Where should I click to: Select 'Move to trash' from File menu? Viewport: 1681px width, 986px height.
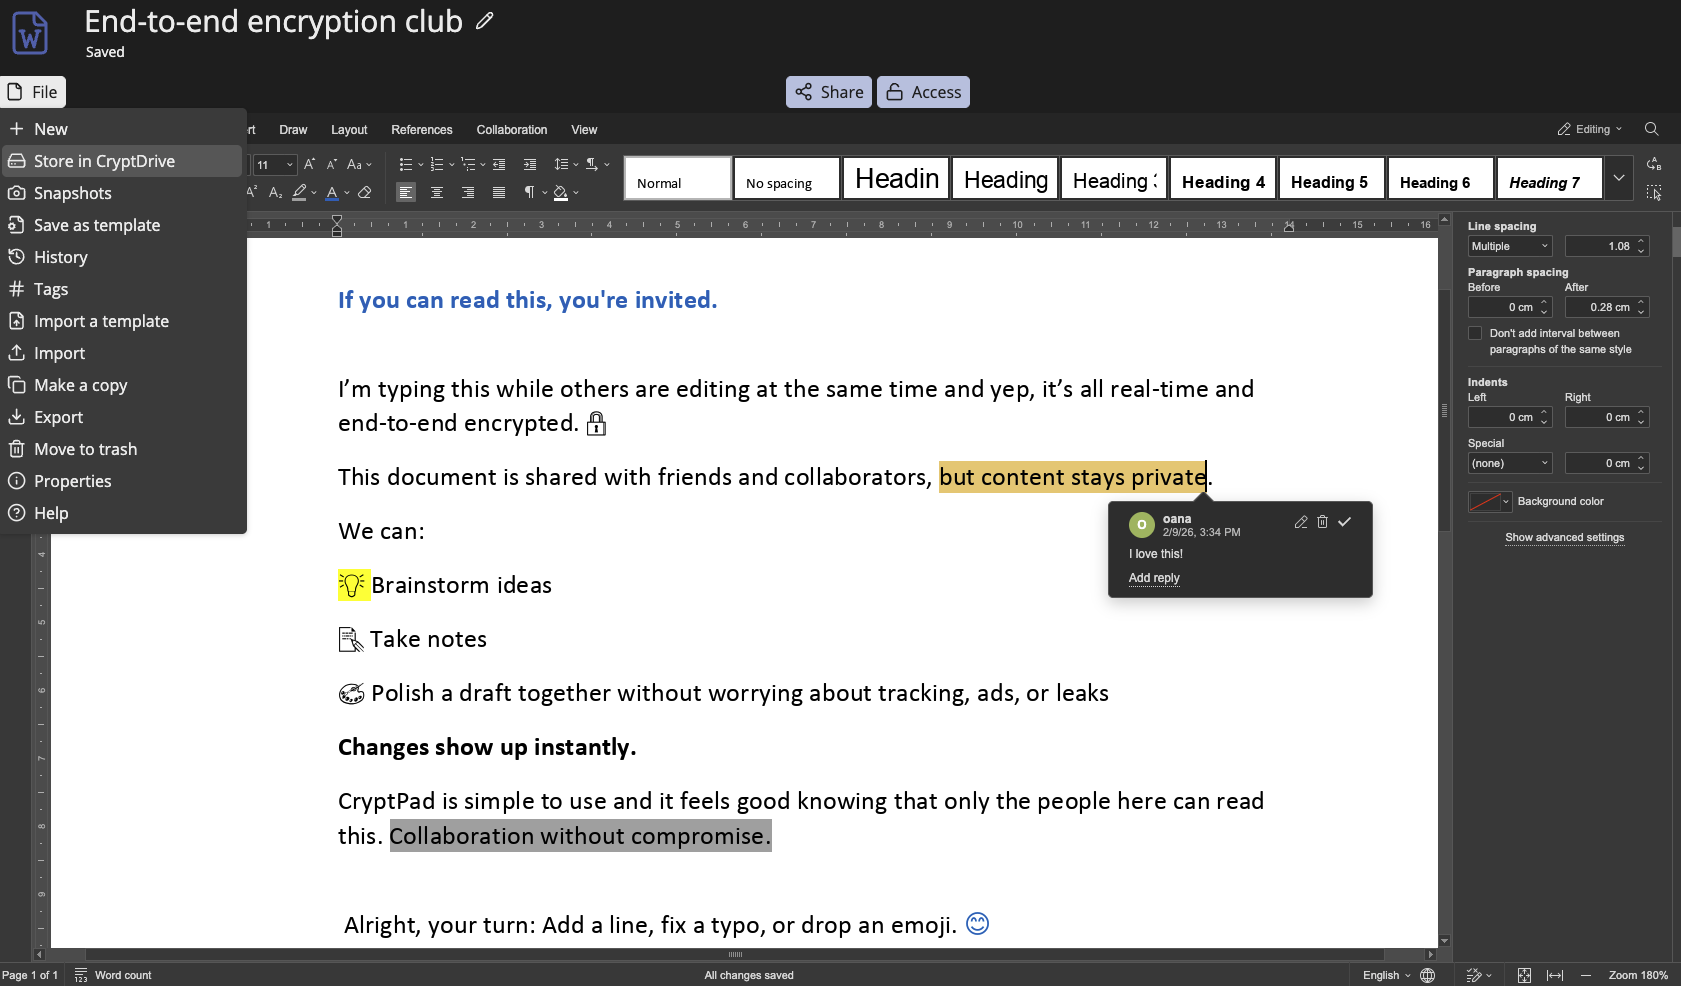click(x=84, y=448)
